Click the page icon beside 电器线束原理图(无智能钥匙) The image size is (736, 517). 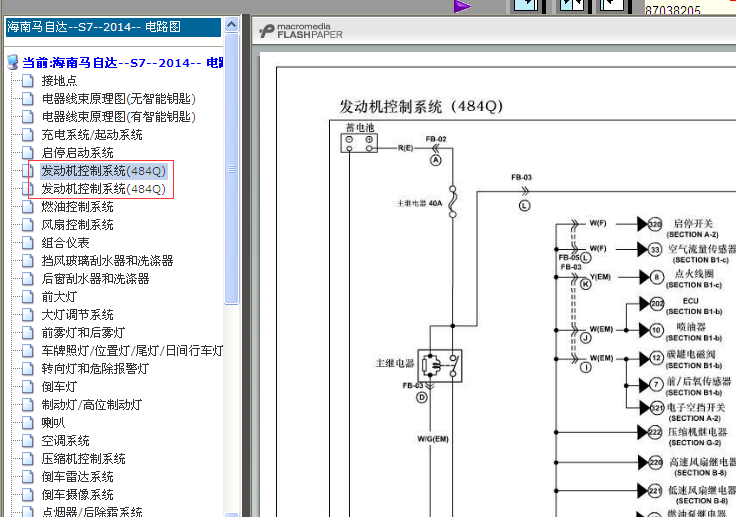[28, 99]
